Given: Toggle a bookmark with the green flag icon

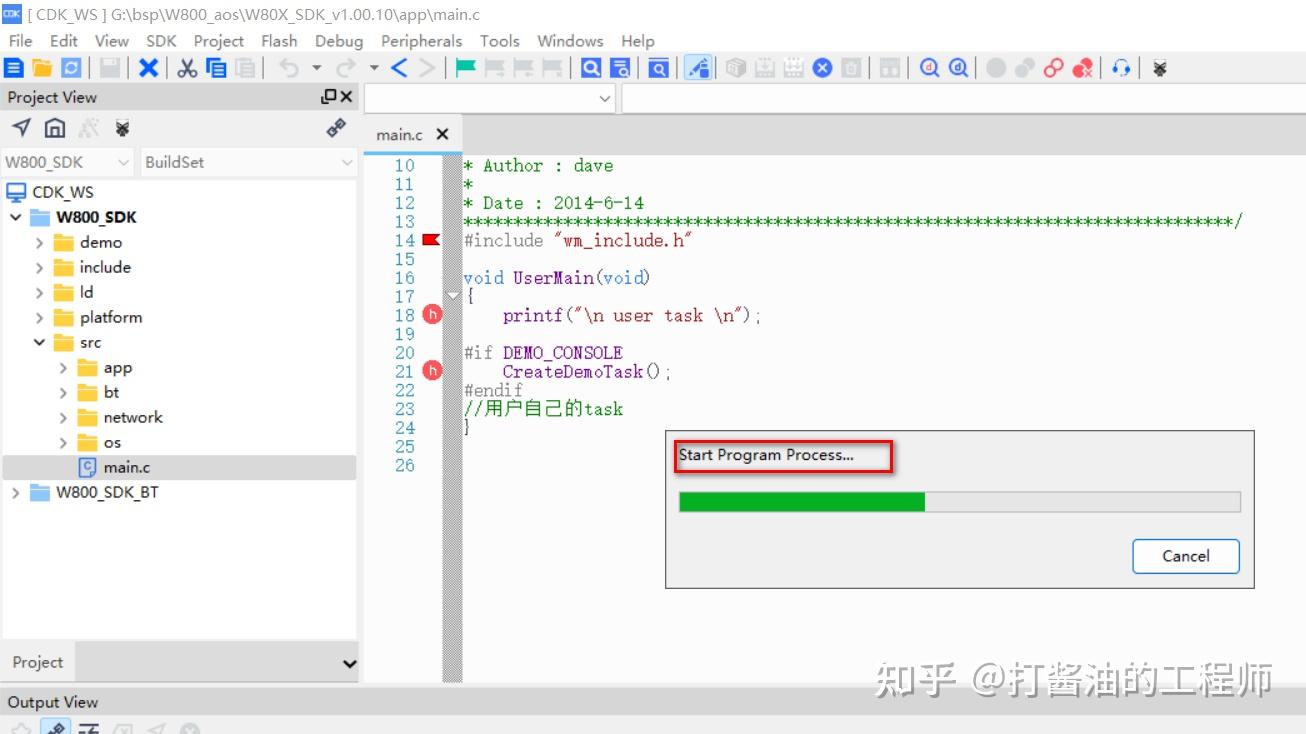Looking at the screenshot, I should coord(464,67).
